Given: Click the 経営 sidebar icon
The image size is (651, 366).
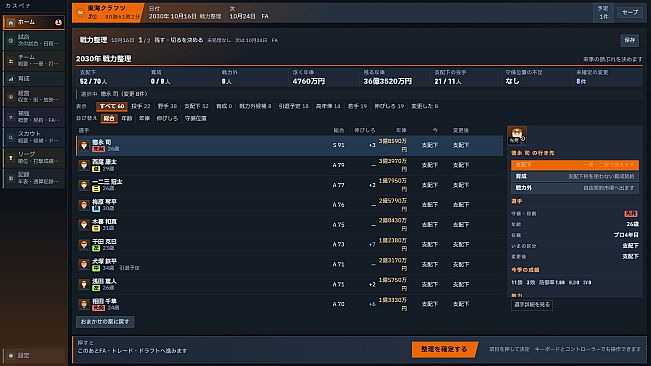Looking at the screenshot, I should [x=11, y=97].
